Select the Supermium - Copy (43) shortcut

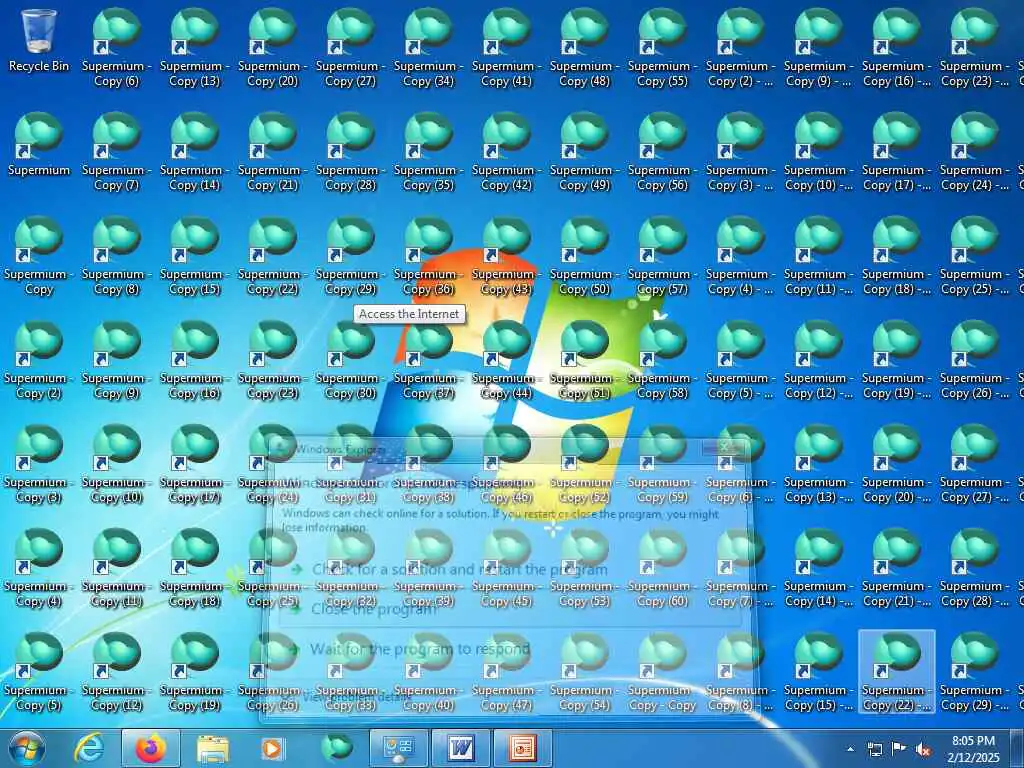coord(507,255)
